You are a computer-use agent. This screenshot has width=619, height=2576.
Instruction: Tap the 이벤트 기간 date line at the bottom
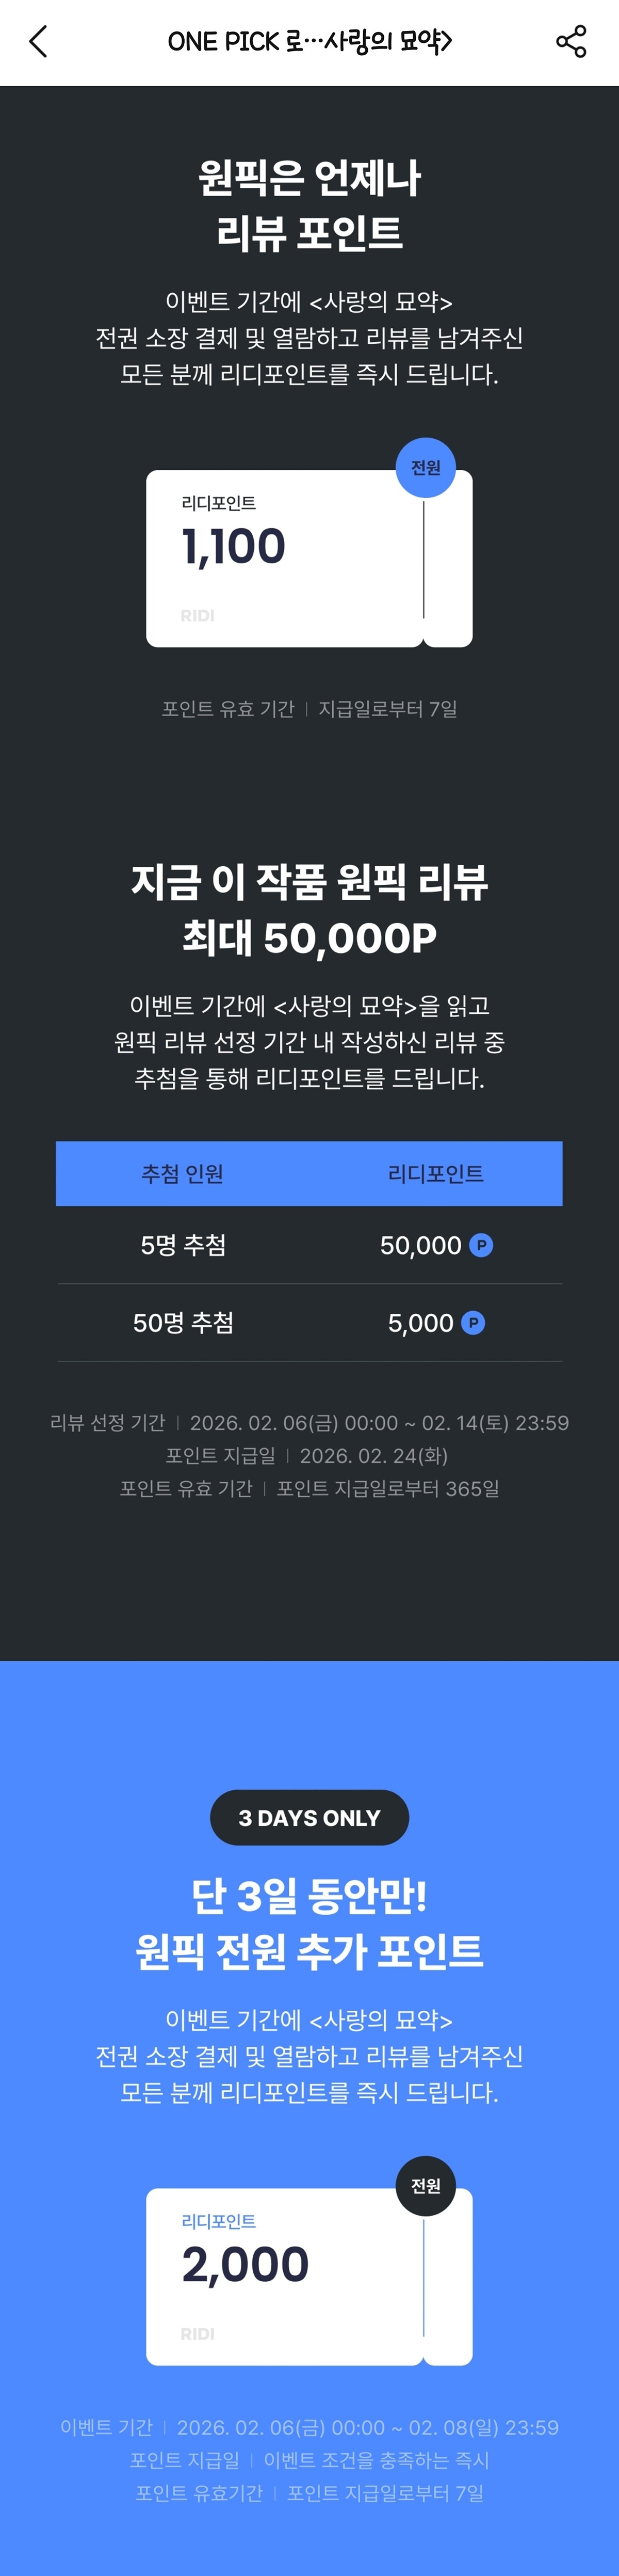click(x=309, y=2427)
